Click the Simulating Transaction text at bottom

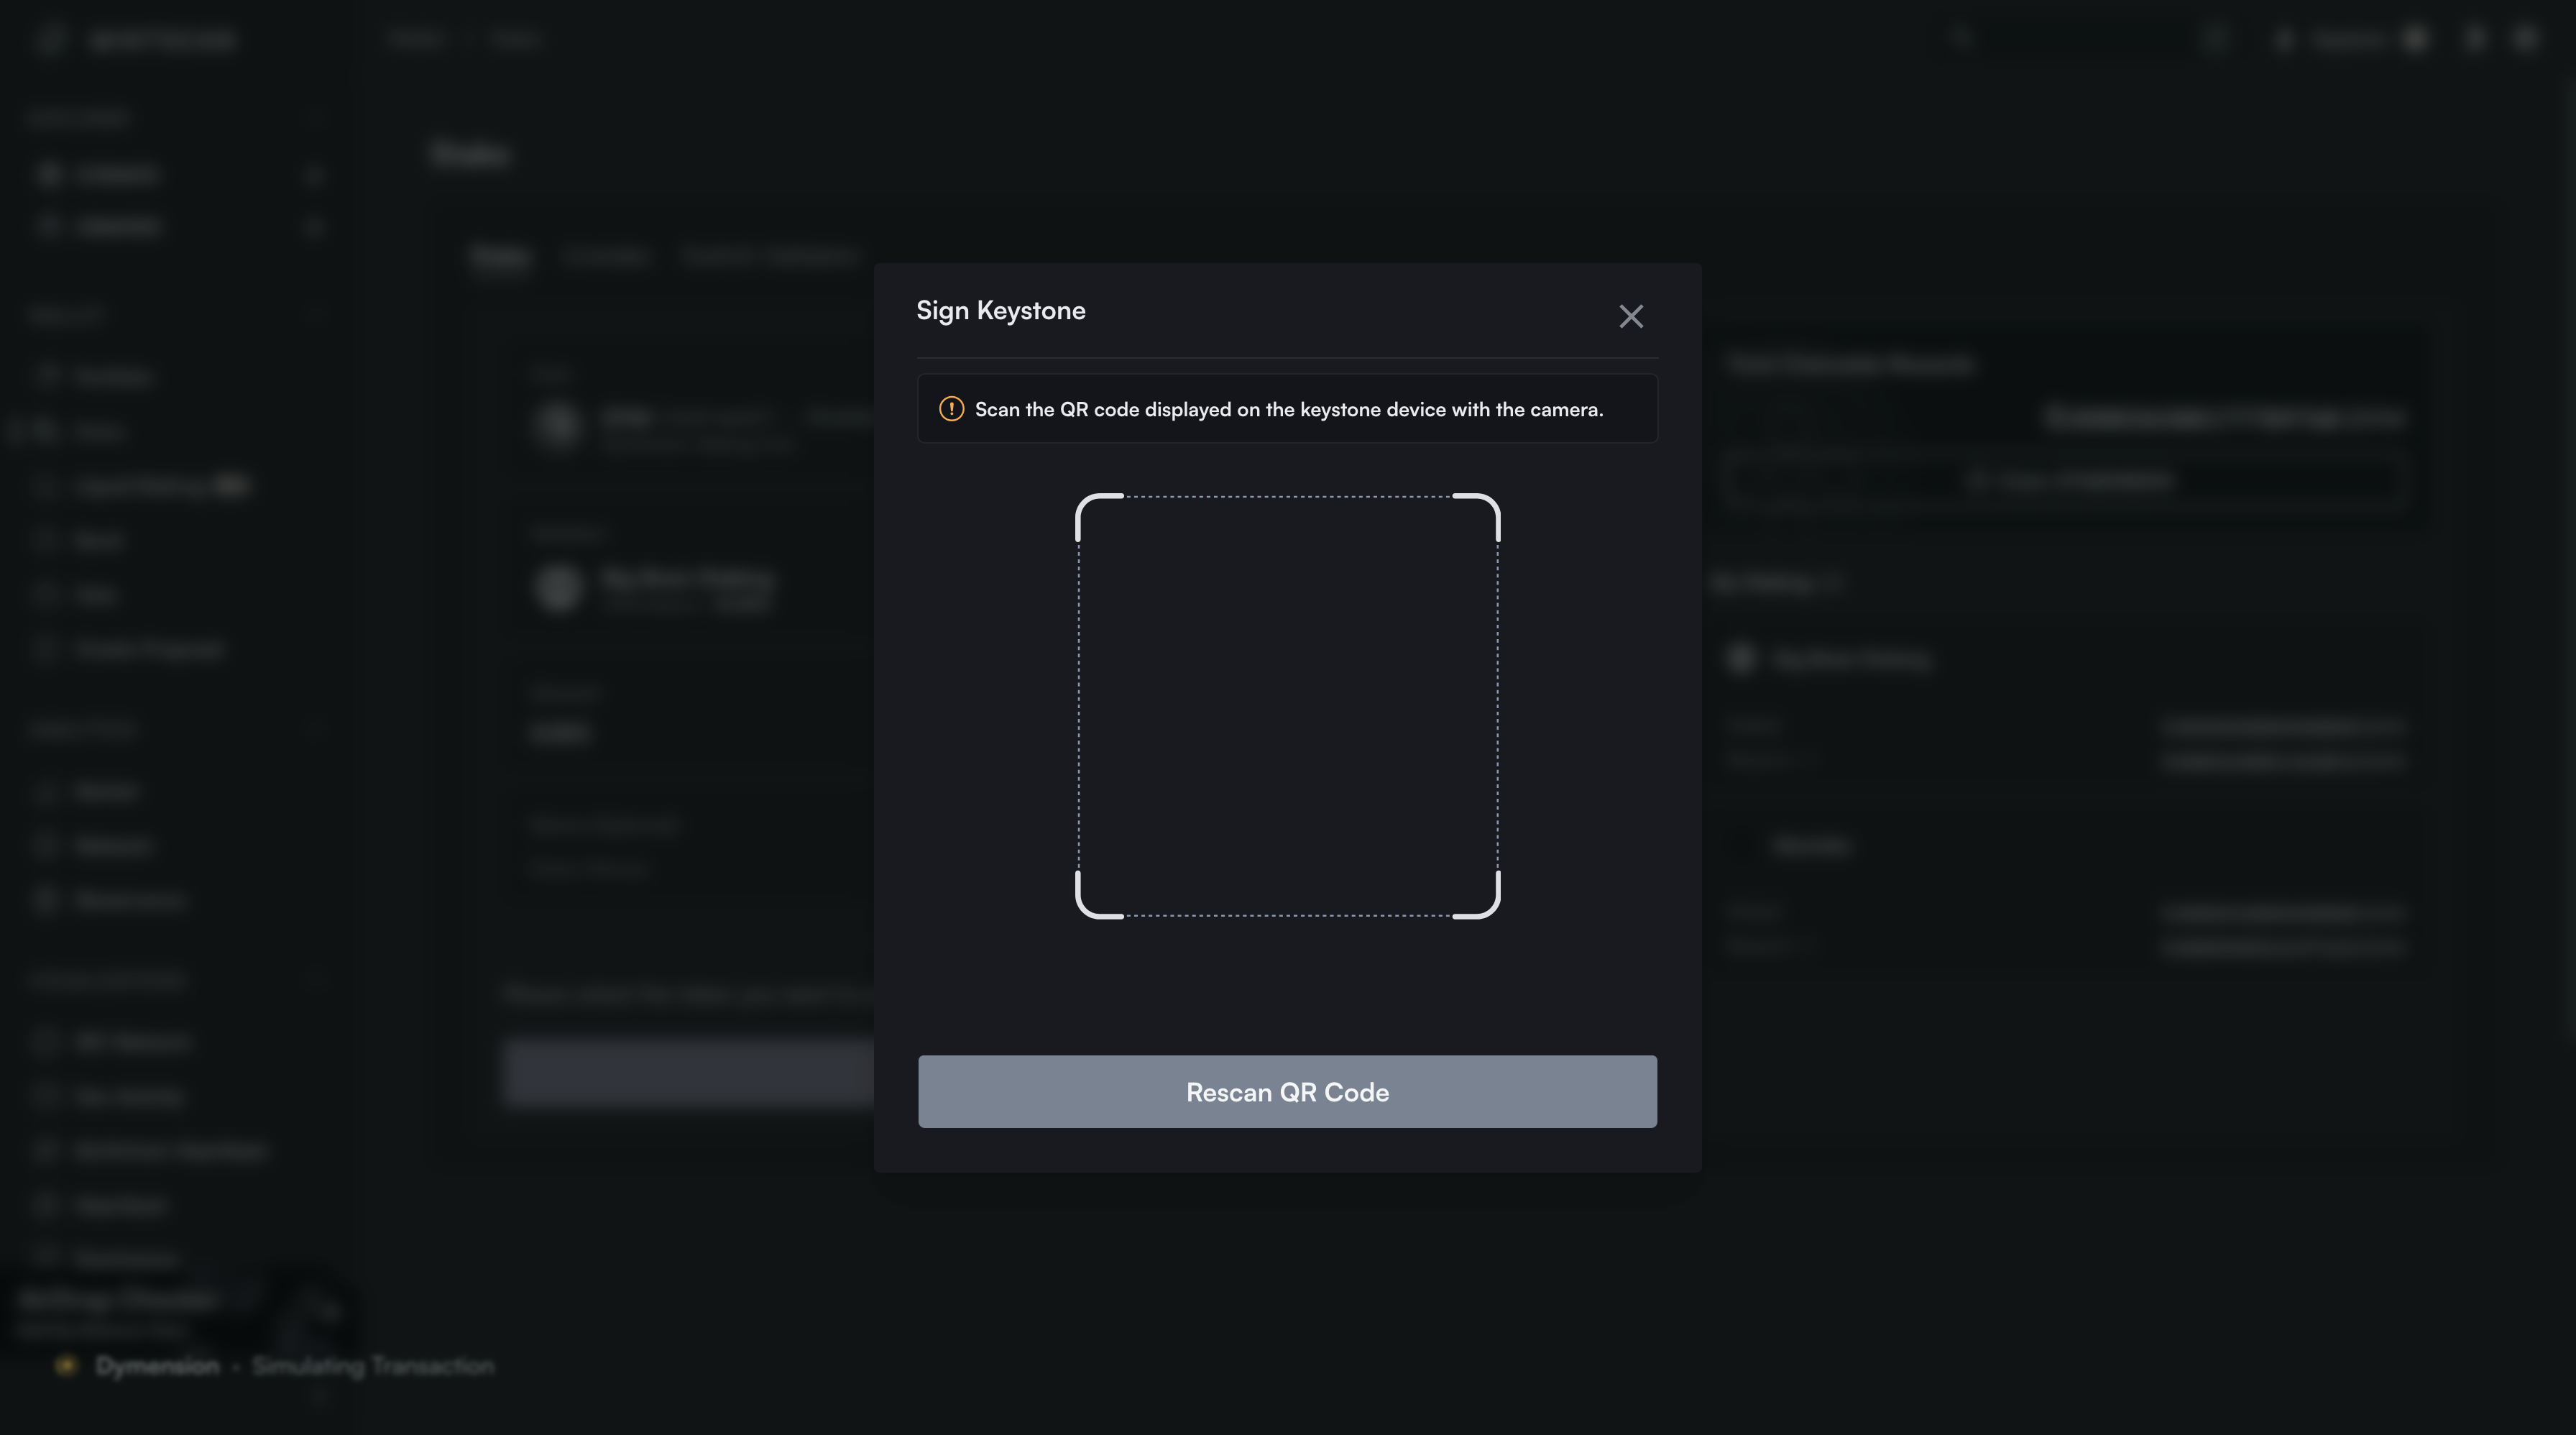[x=372, y=1366]
